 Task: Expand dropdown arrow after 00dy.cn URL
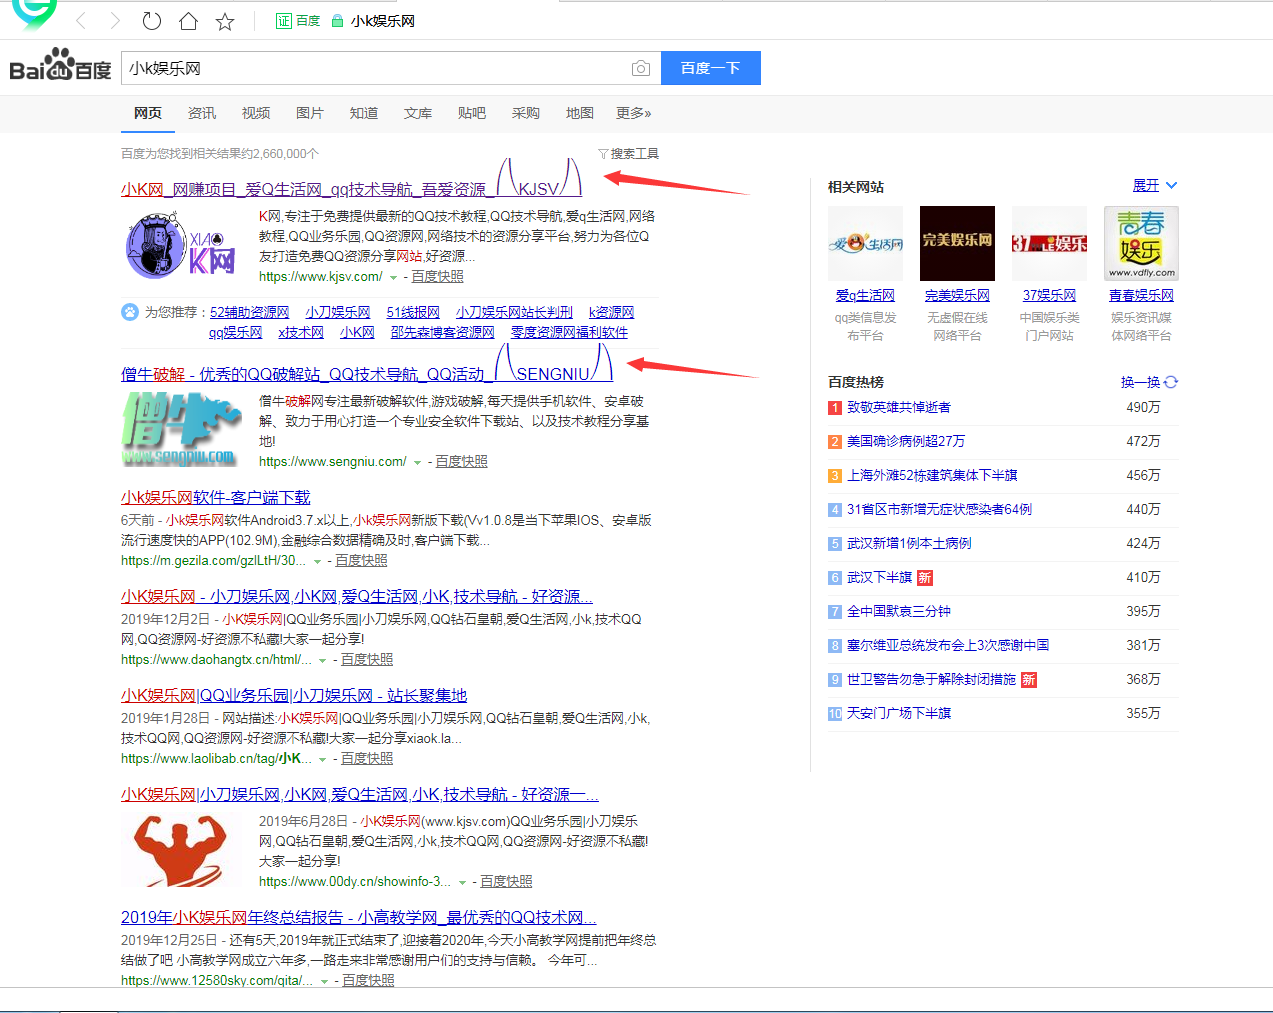tap(462, 882)
